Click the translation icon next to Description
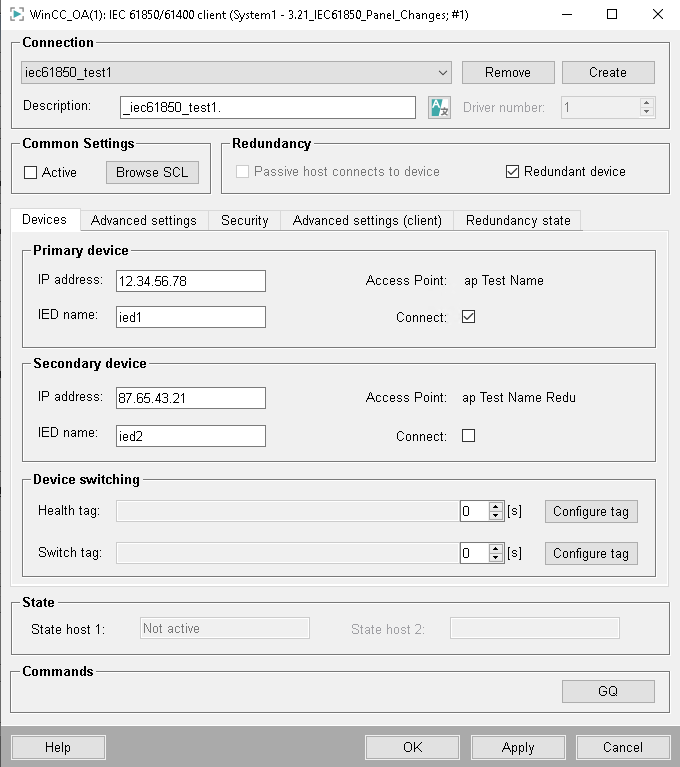The image size is (680, 767). pyautogui.click(x=439, y=107)
